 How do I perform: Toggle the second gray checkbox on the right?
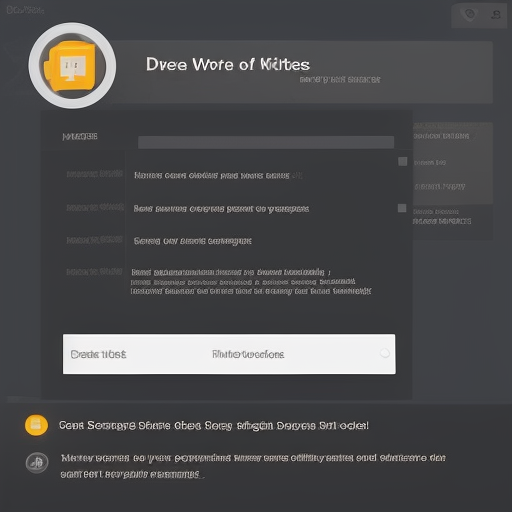[402, 208]
